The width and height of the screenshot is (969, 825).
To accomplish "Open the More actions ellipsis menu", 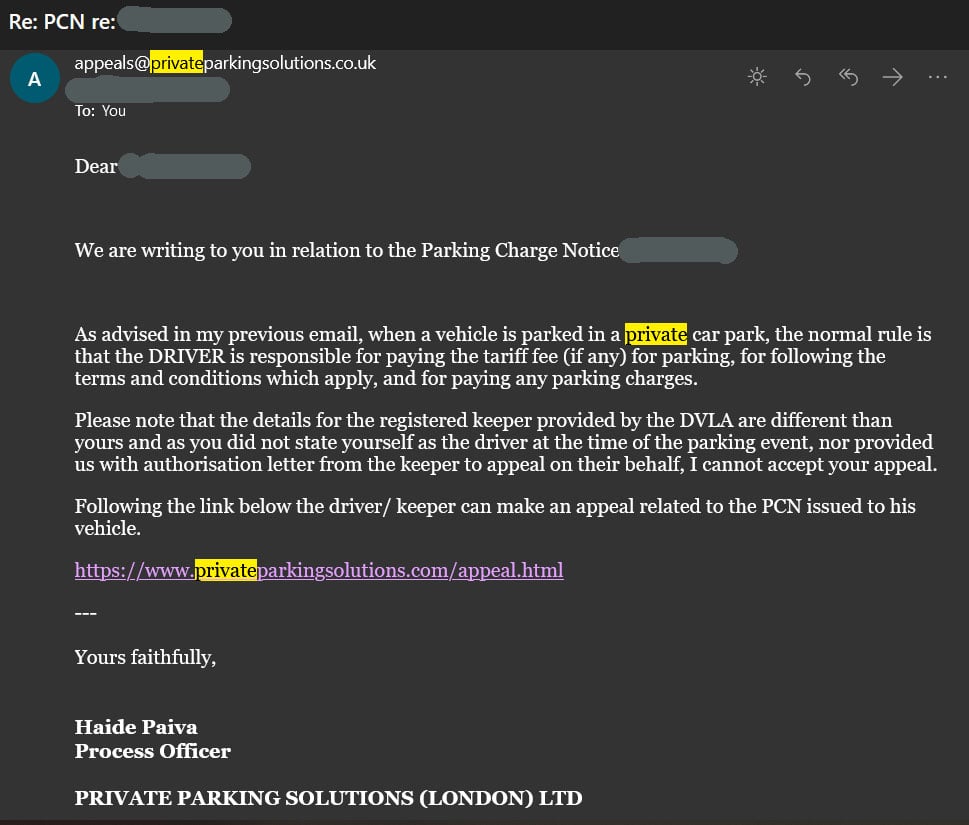I will [x=937, y=77].
